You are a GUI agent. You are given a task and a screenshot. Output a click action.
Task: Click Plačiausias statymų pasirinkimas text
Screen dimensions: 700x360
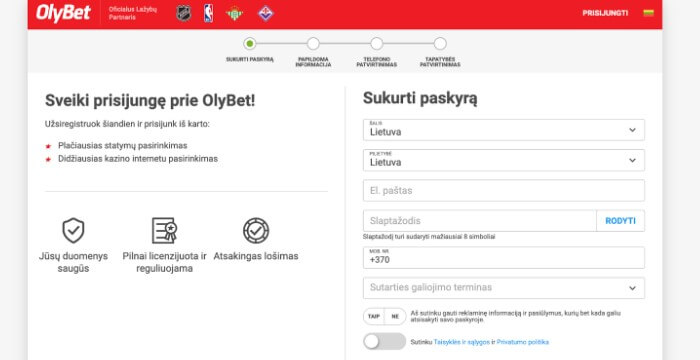(x=123, y=146)
